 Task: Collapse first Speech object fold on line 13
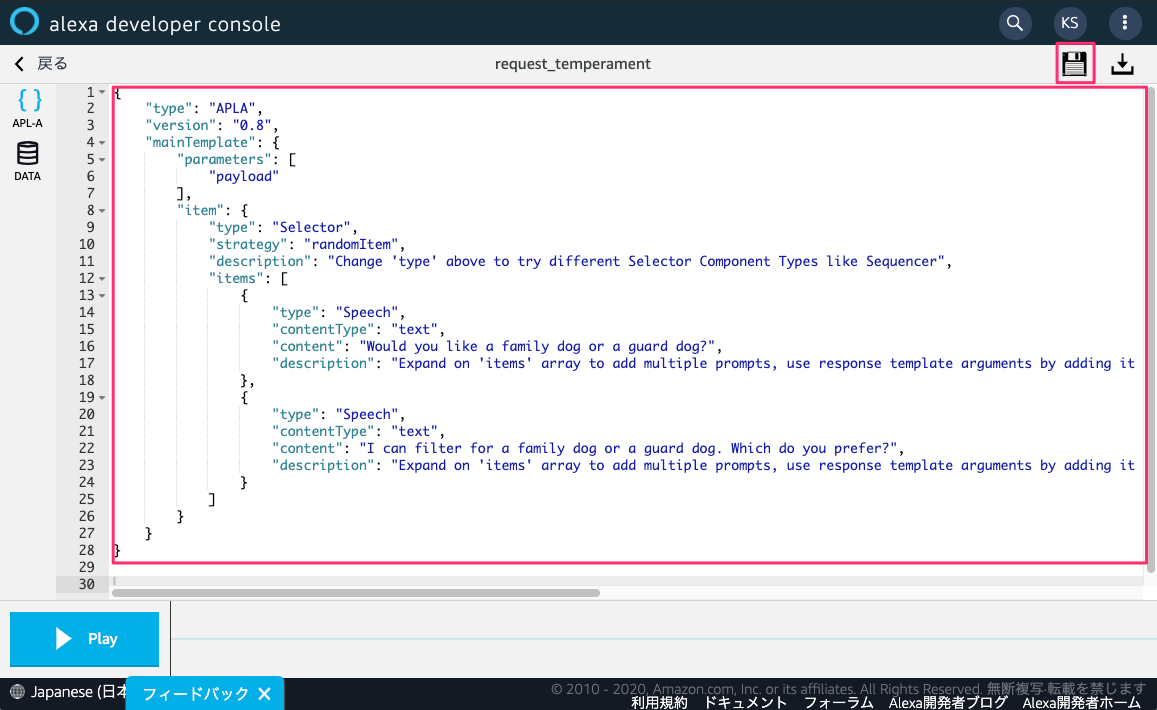(x=102, y=295)
